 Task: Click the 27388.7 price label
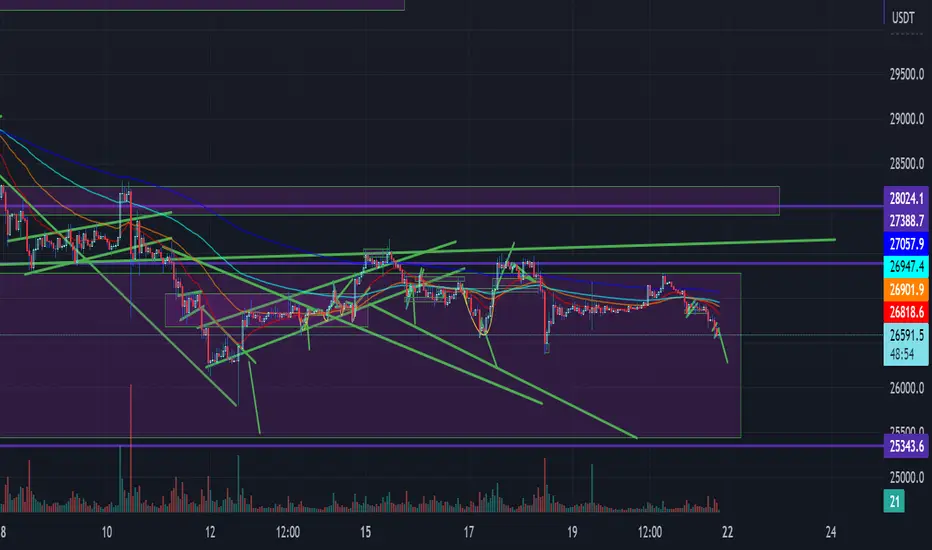click(906, 221)
